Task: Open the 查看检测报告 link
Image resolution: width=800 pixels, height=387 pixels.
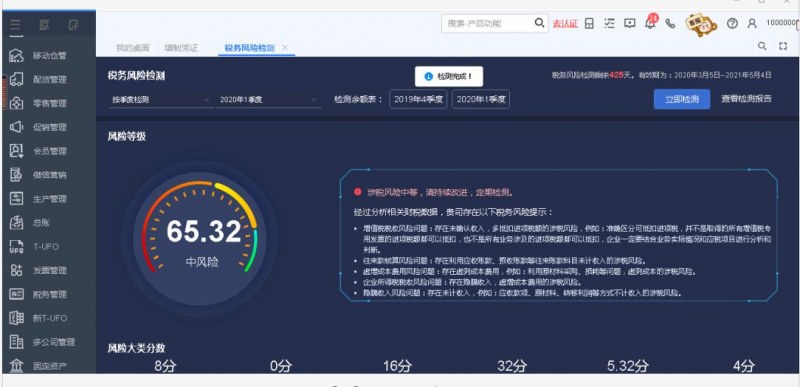Action: [x=746, y=99]
